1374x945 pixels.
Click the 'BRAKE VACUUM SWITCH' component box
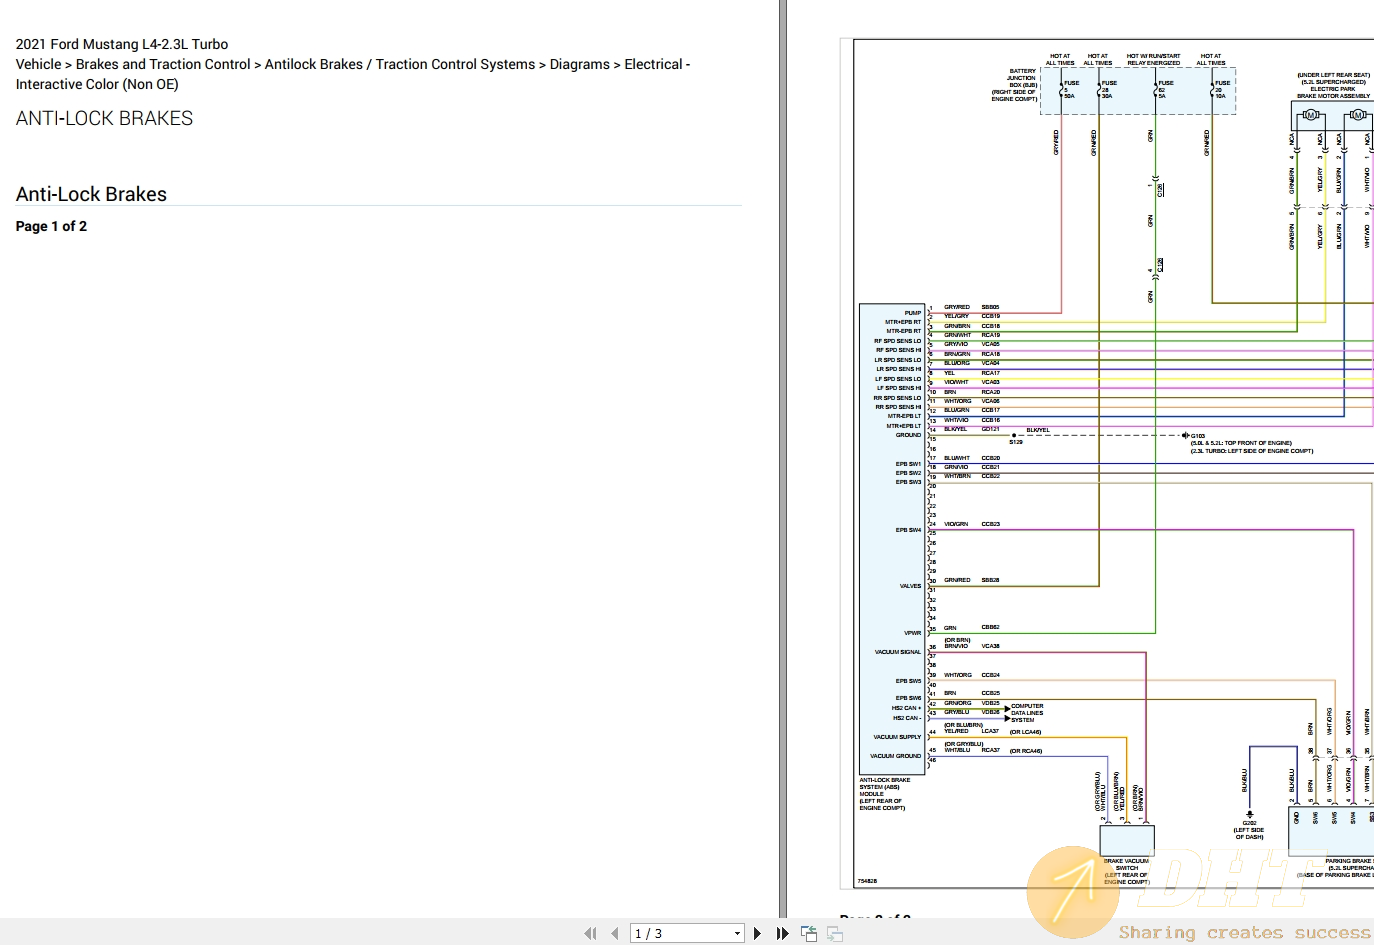(x=1127, y=840)
